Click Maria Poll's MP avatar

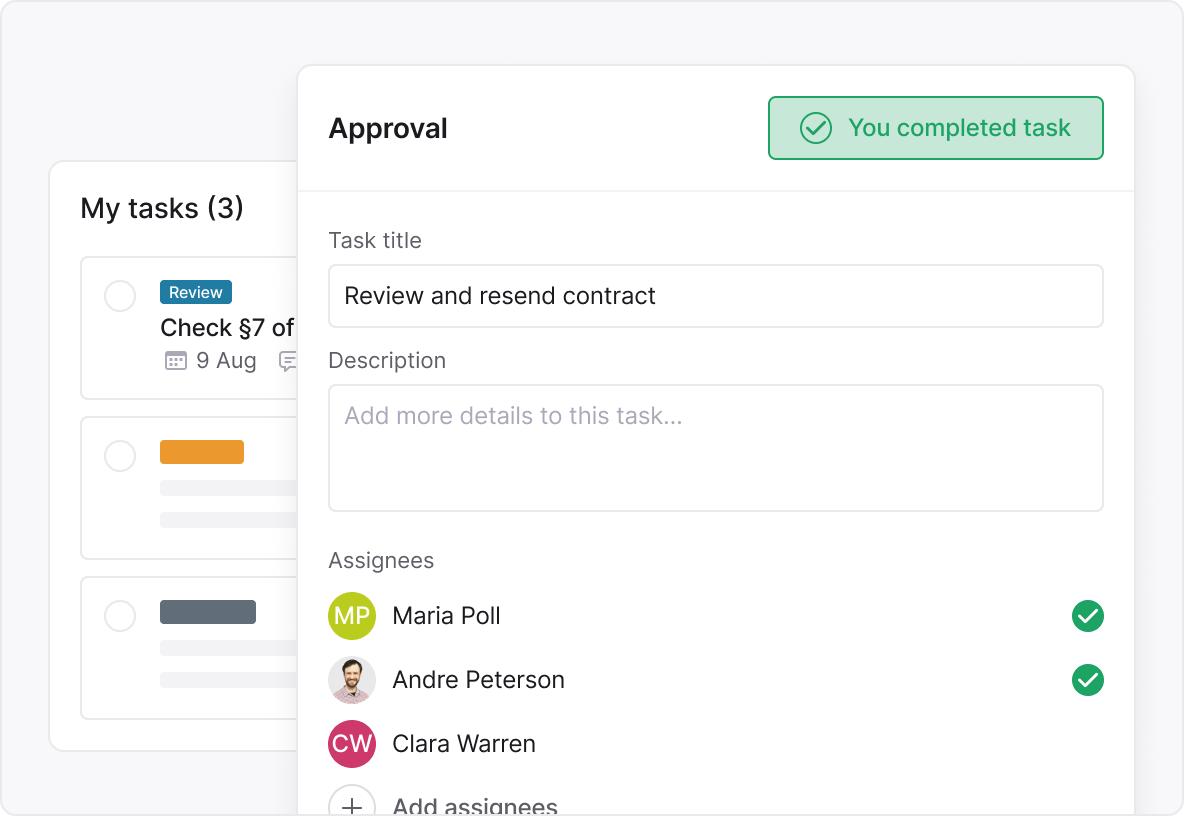[352, 616]
